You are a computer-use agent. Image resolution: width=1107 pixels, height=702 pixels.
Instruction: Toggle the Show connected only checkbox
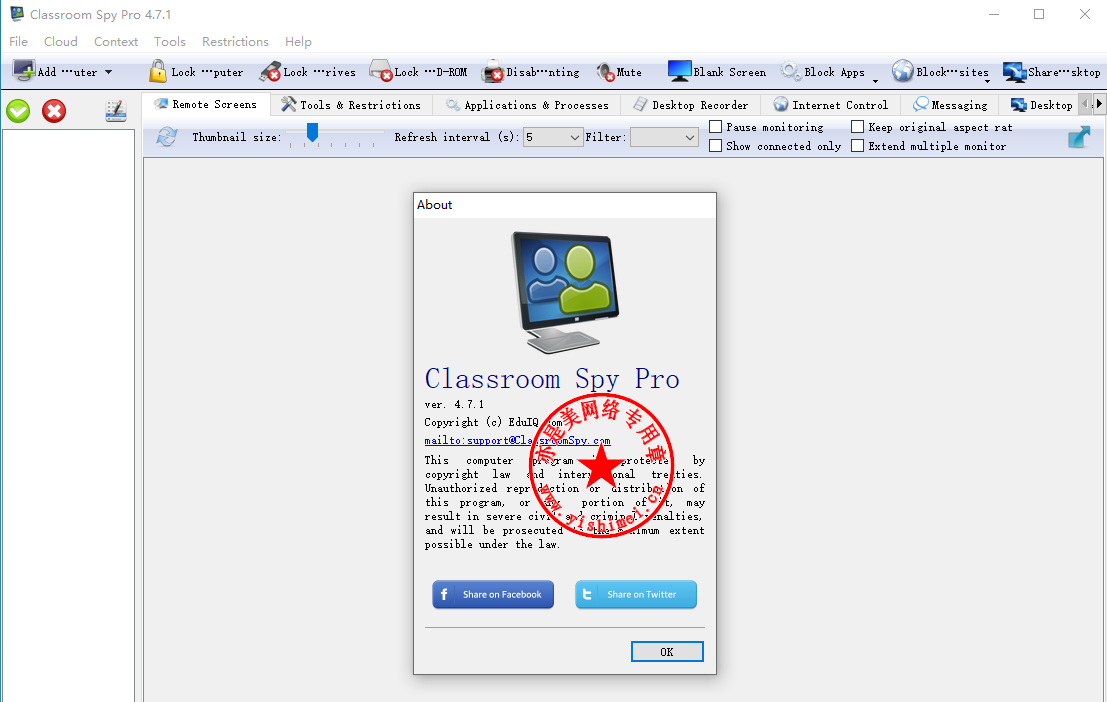point(715,145)
